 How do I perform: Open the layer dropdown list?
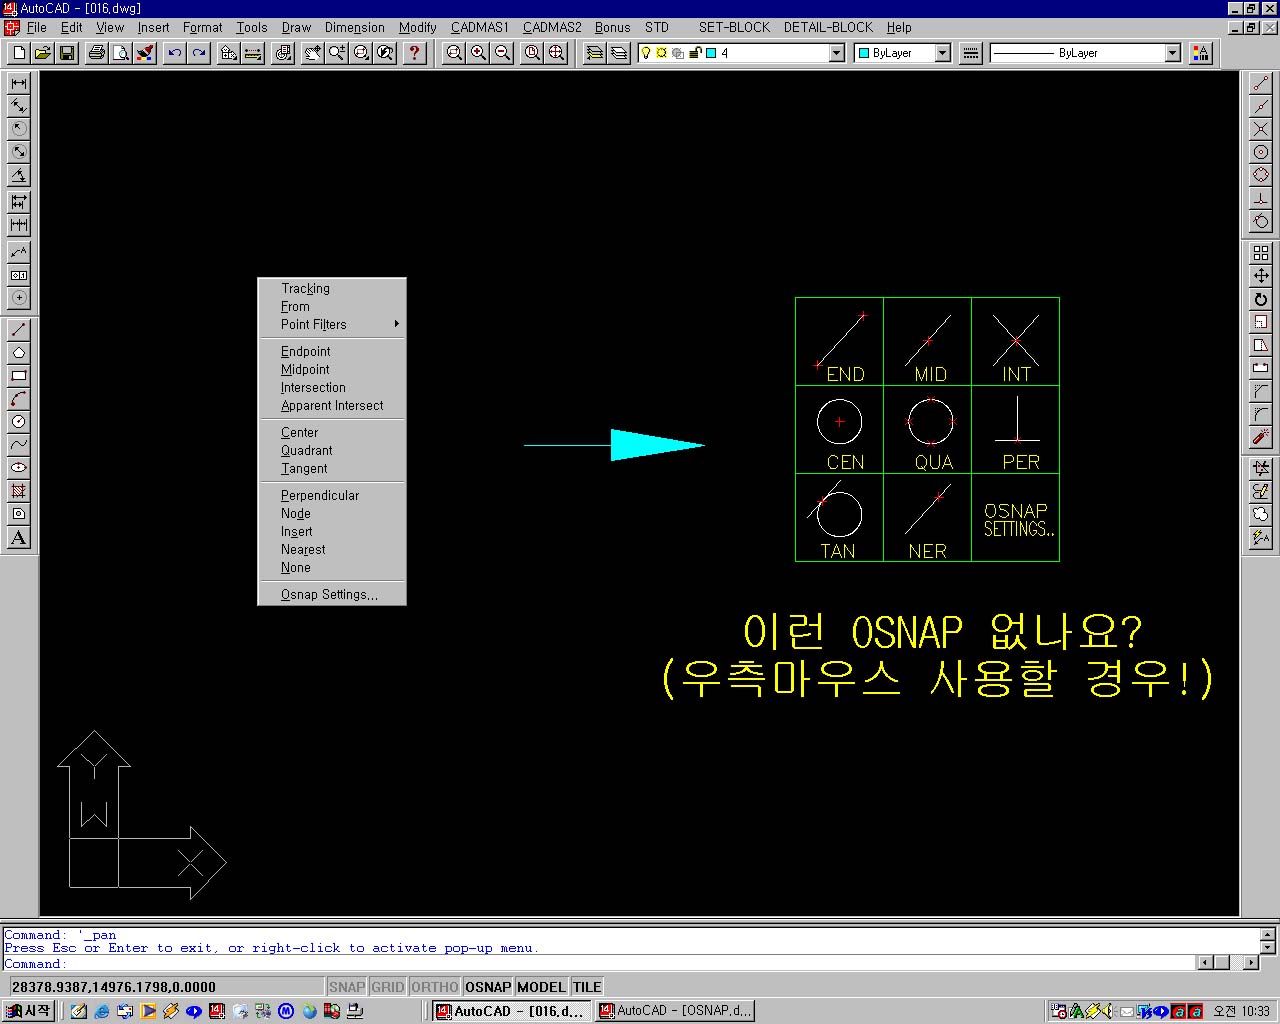pyautogui.click(x=836, y=53)
